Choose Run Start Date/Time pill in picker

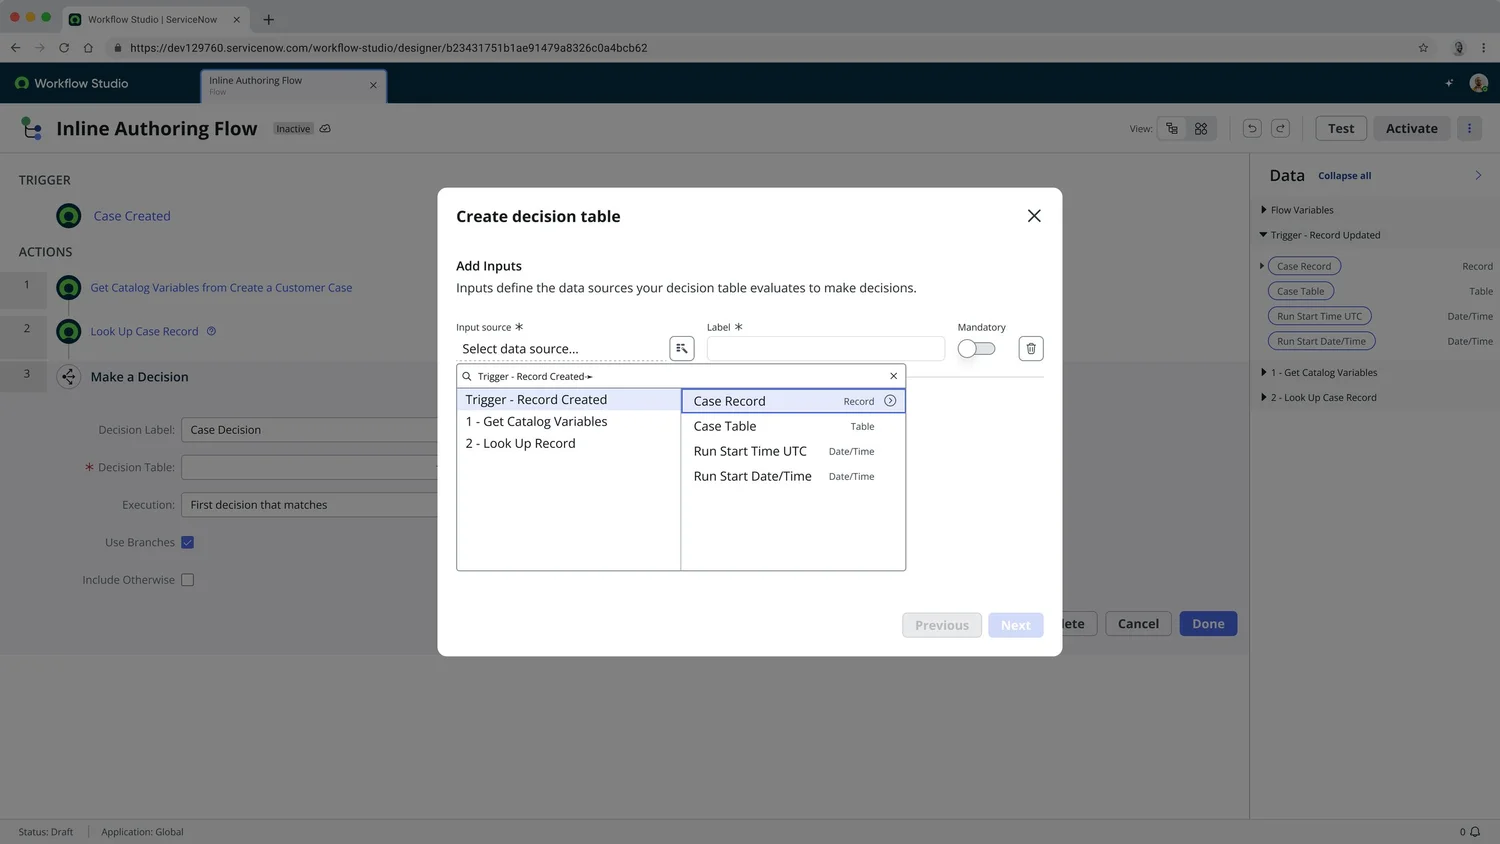point(793,476)
